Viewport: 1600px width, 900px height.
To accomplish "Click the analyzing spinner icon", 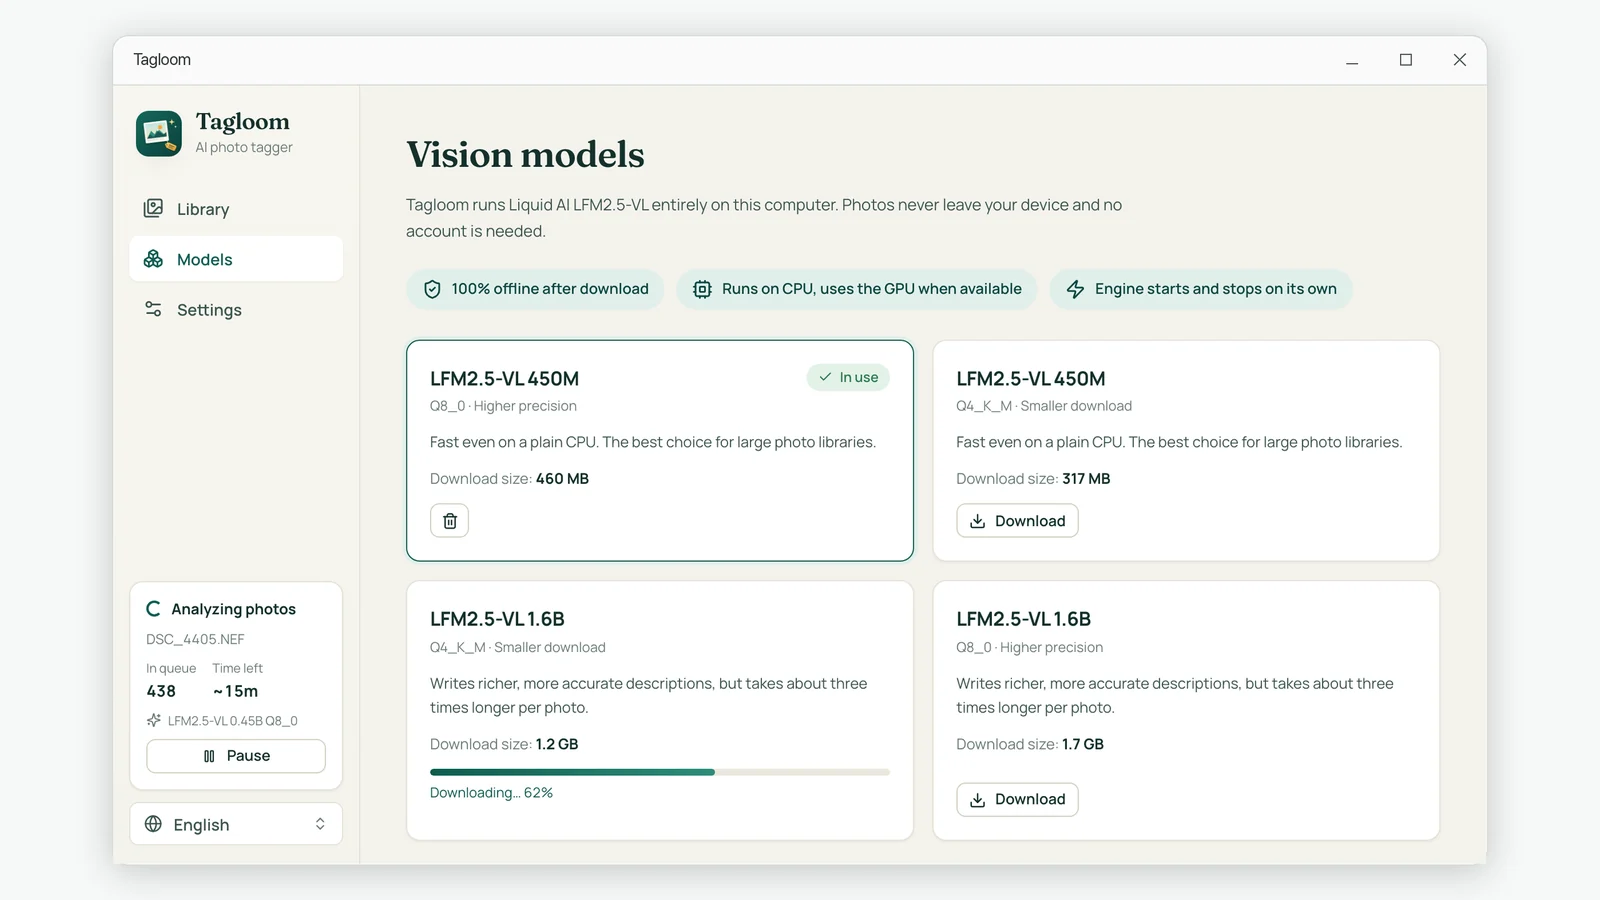I will [x=153, y=609].
